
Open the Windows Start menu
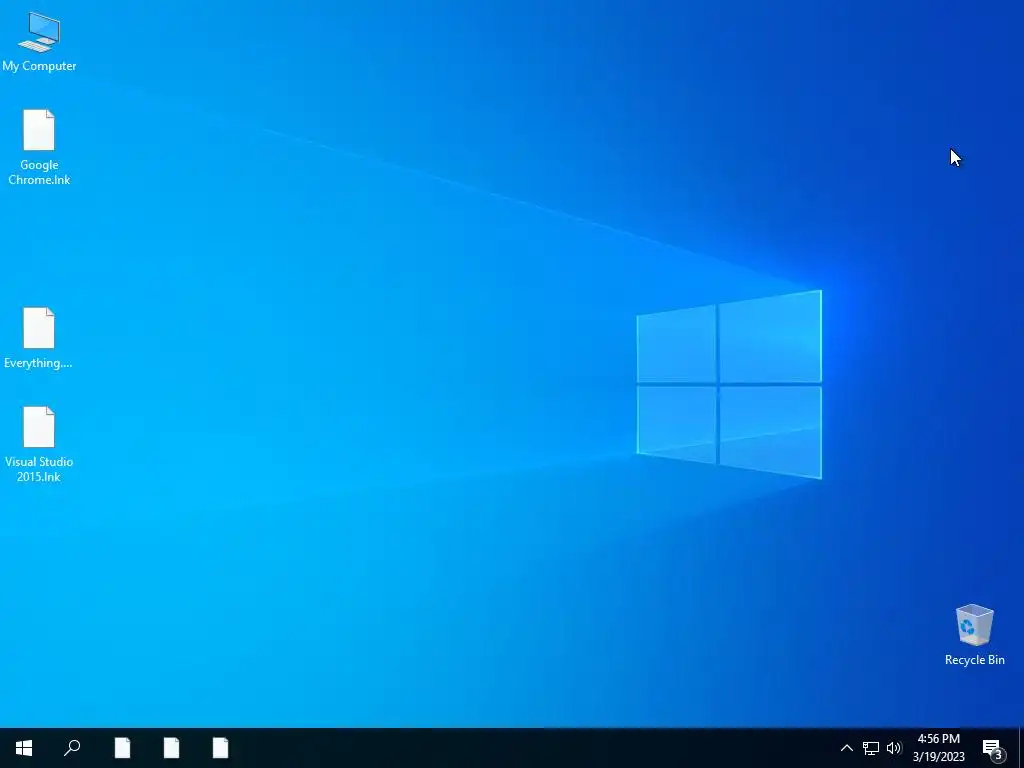pos(24,748)
